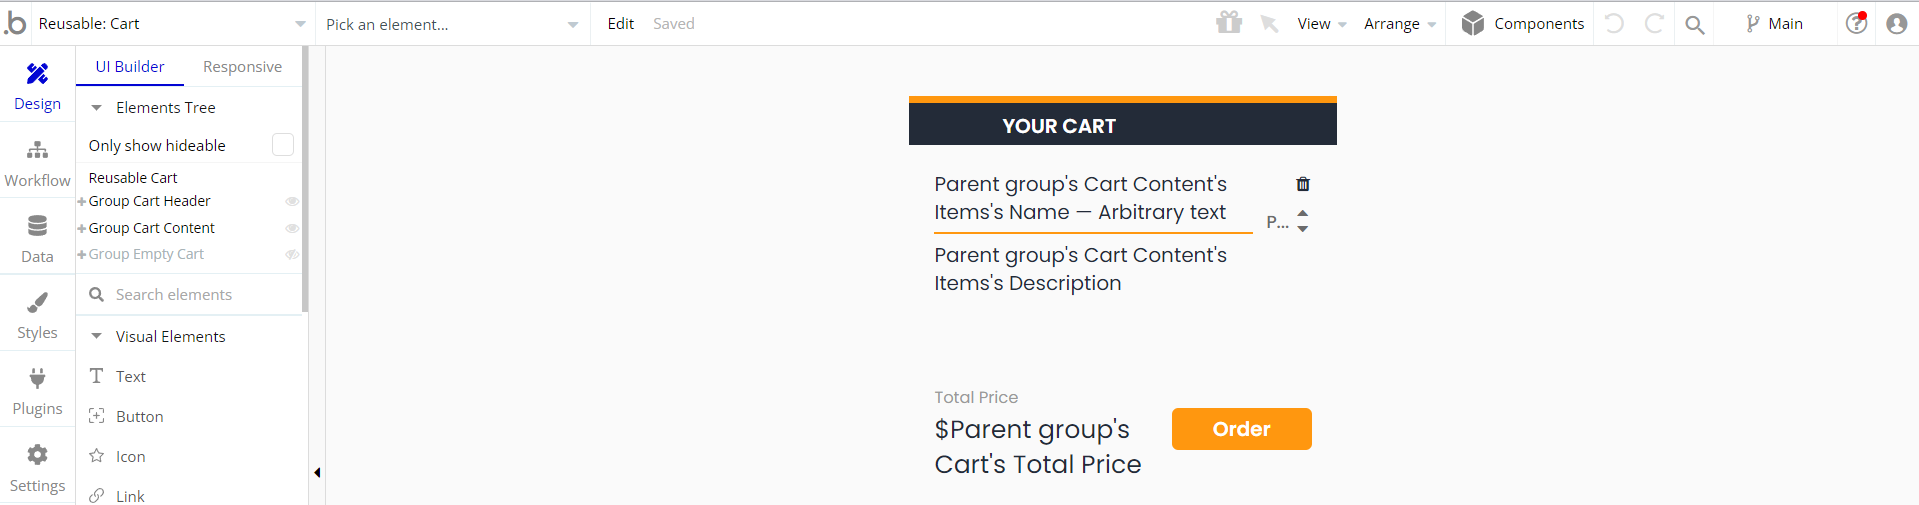Click the gift icon in top bar

tap(1229, 23)
